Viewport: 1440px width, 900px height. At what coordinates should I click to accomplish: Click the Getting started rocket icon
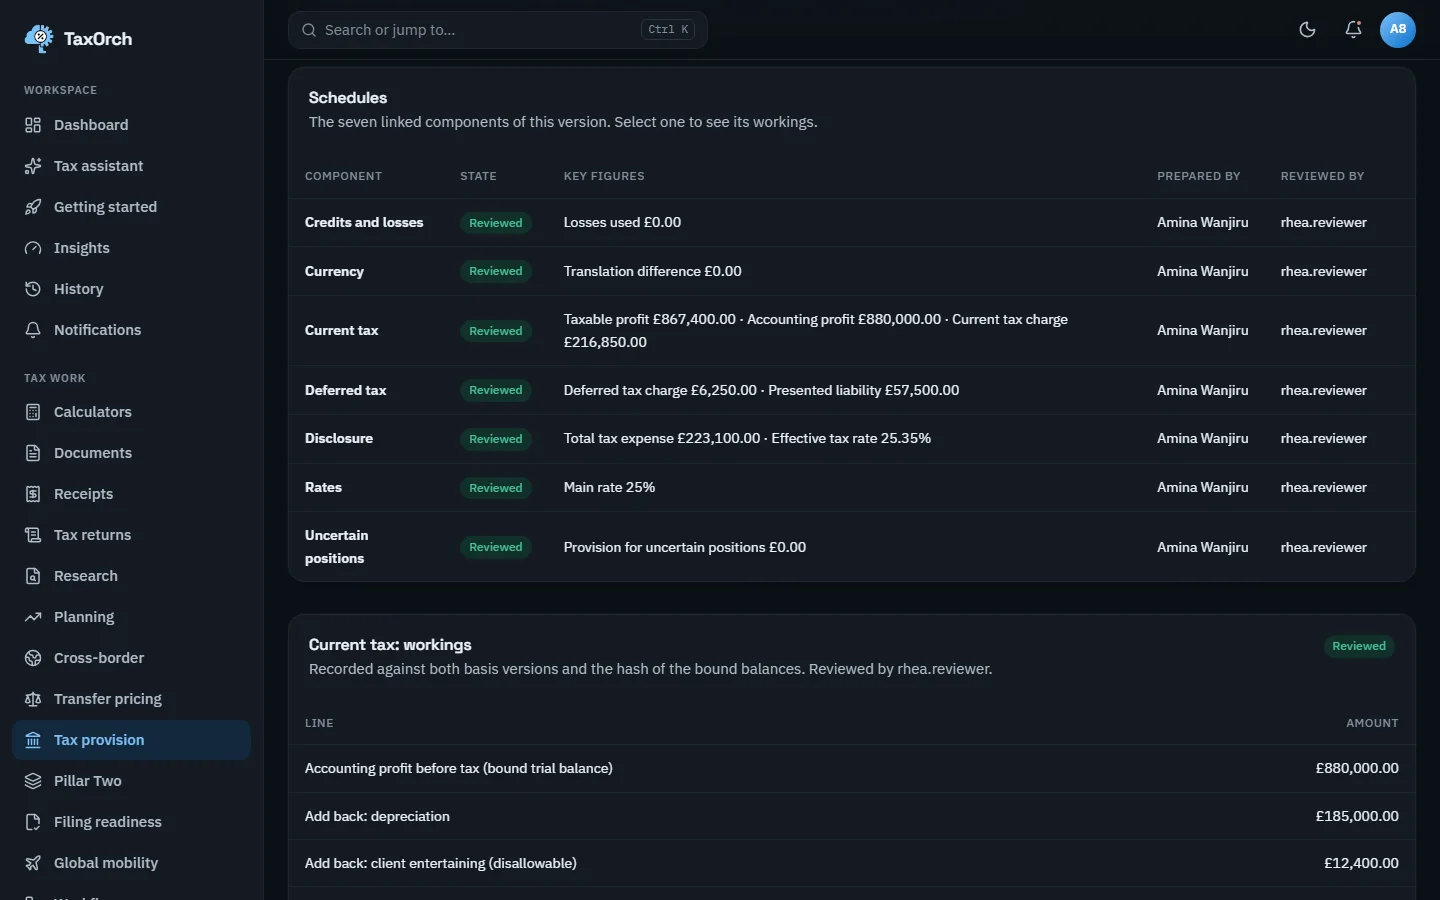(33, 207)
